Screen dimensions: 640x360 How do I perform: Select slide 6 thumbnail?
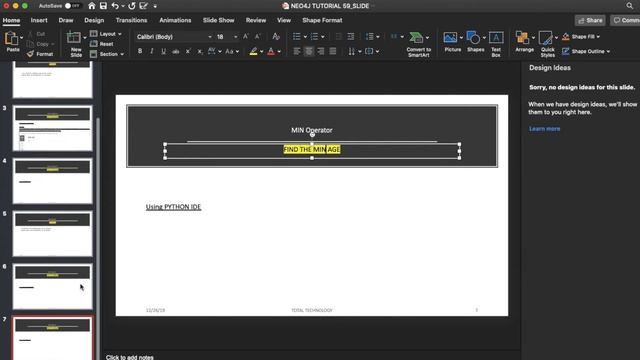pyautogui.click(x=53, y=286)
